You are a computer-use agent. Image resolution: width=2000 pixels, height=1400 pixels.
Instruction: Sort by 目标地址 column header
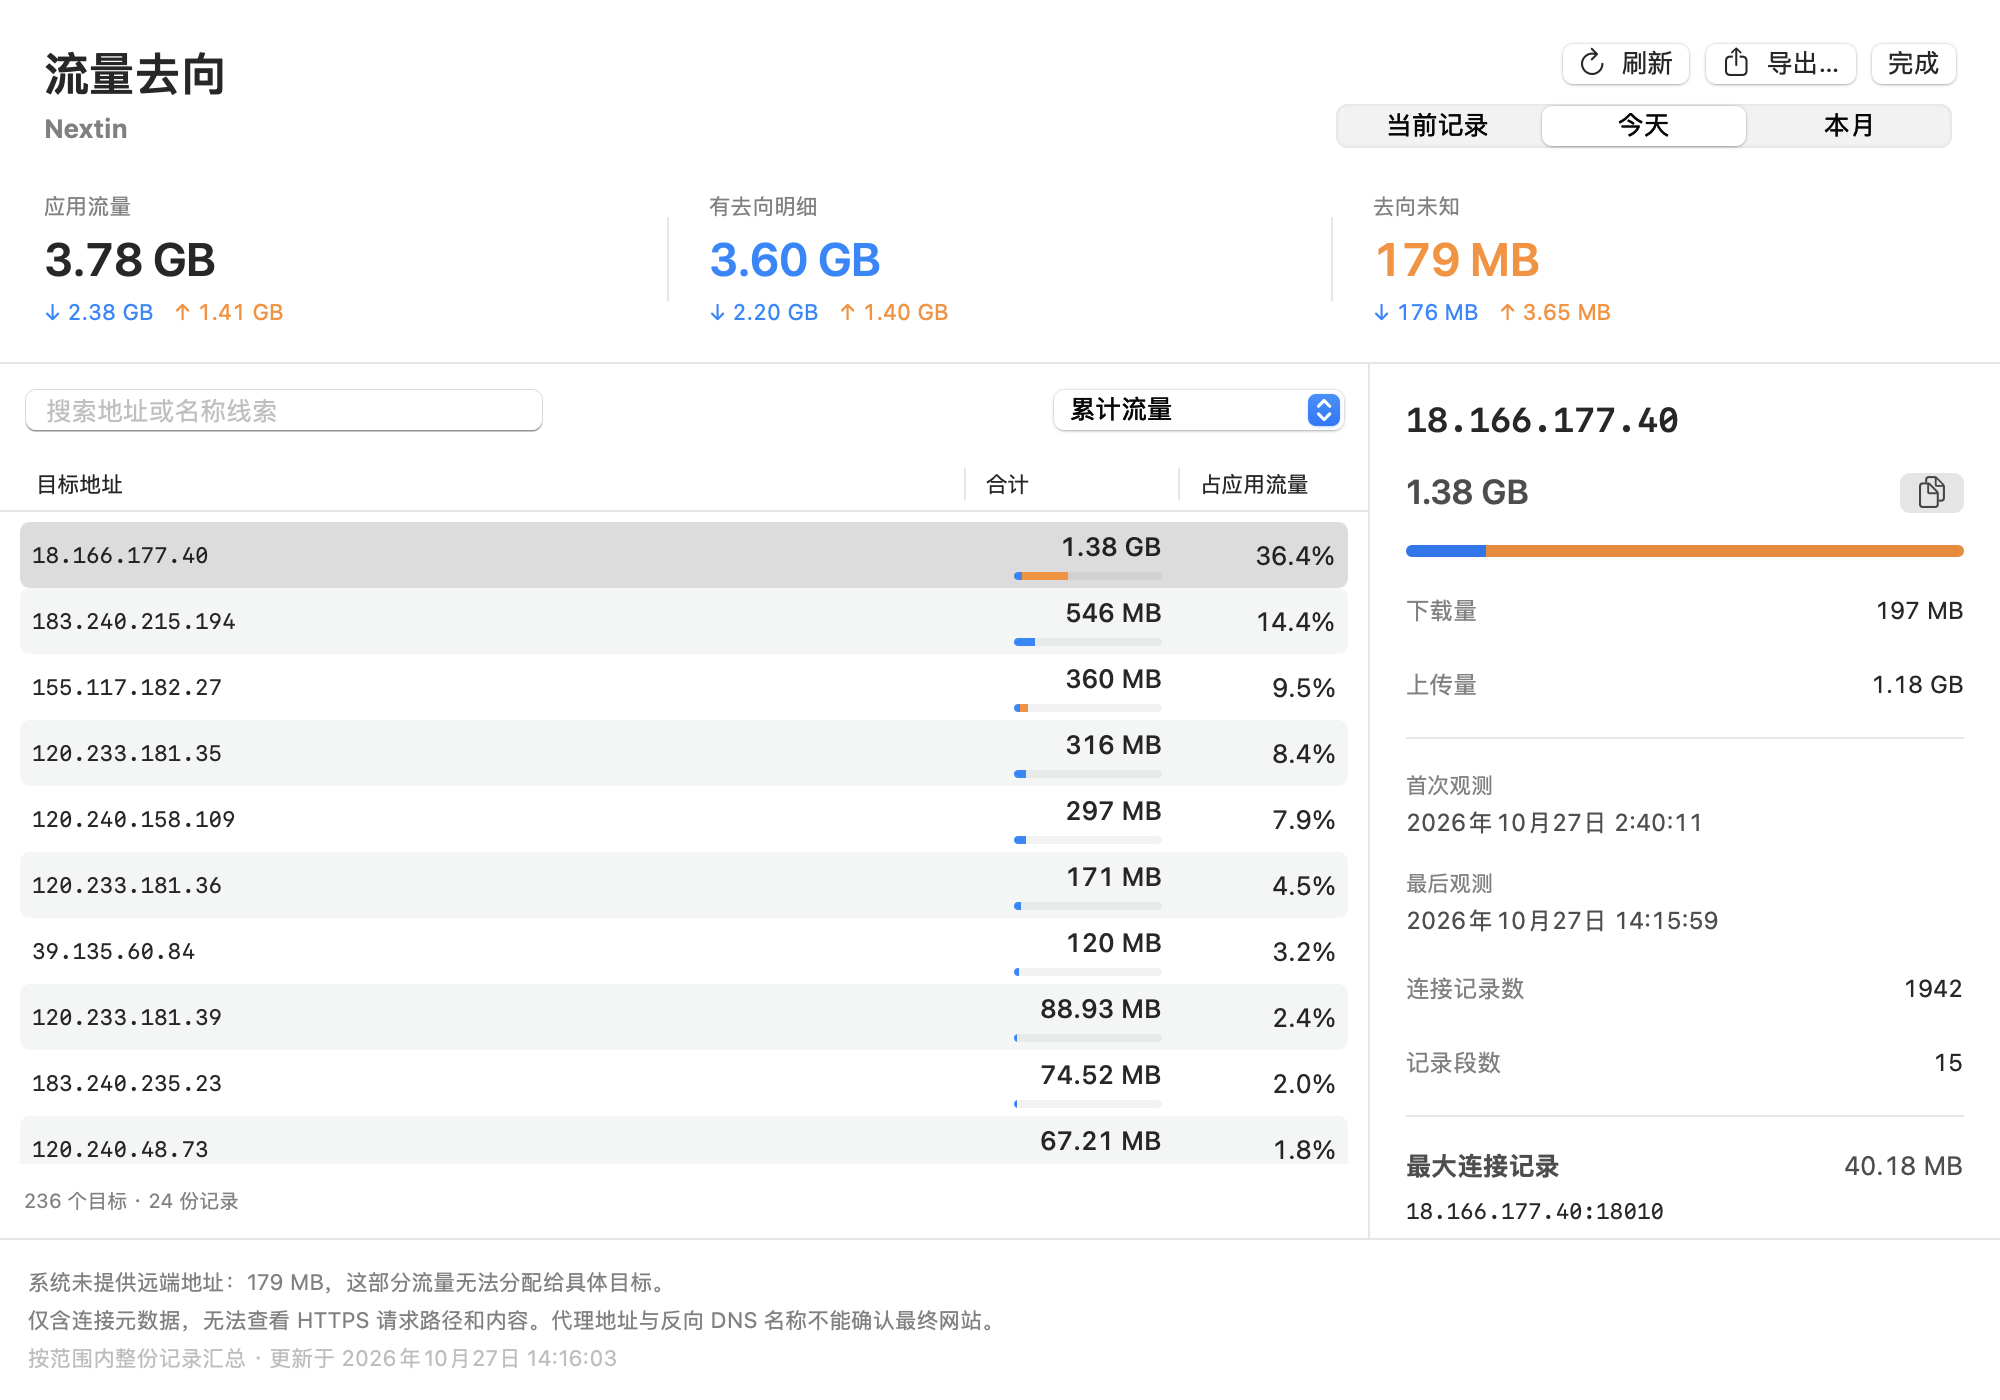tap(79, 485)
